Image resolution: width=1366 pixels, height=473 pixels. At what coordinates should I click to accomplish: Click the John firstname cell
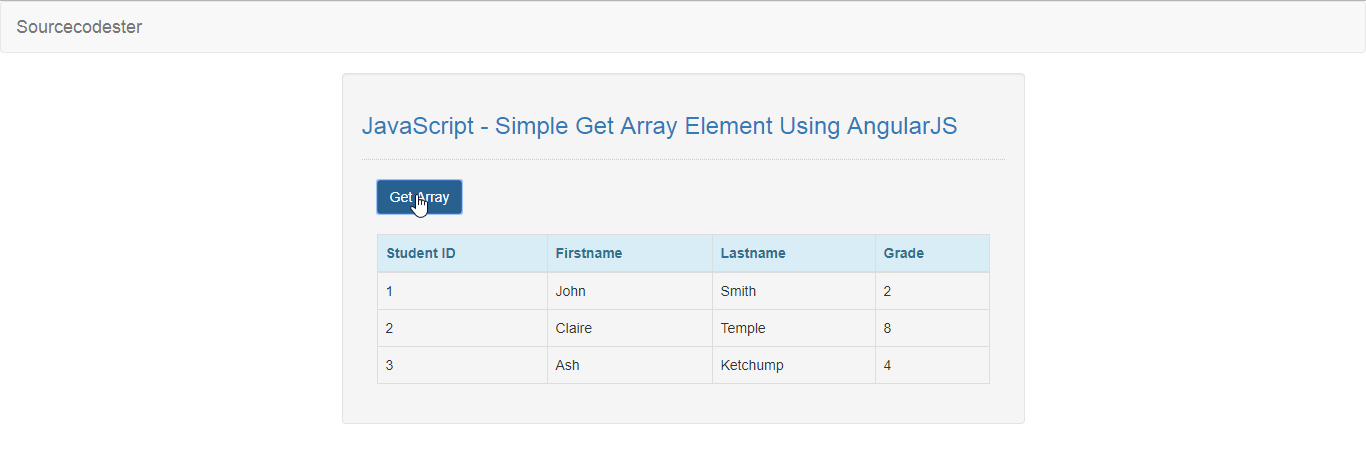coord(630,291)
